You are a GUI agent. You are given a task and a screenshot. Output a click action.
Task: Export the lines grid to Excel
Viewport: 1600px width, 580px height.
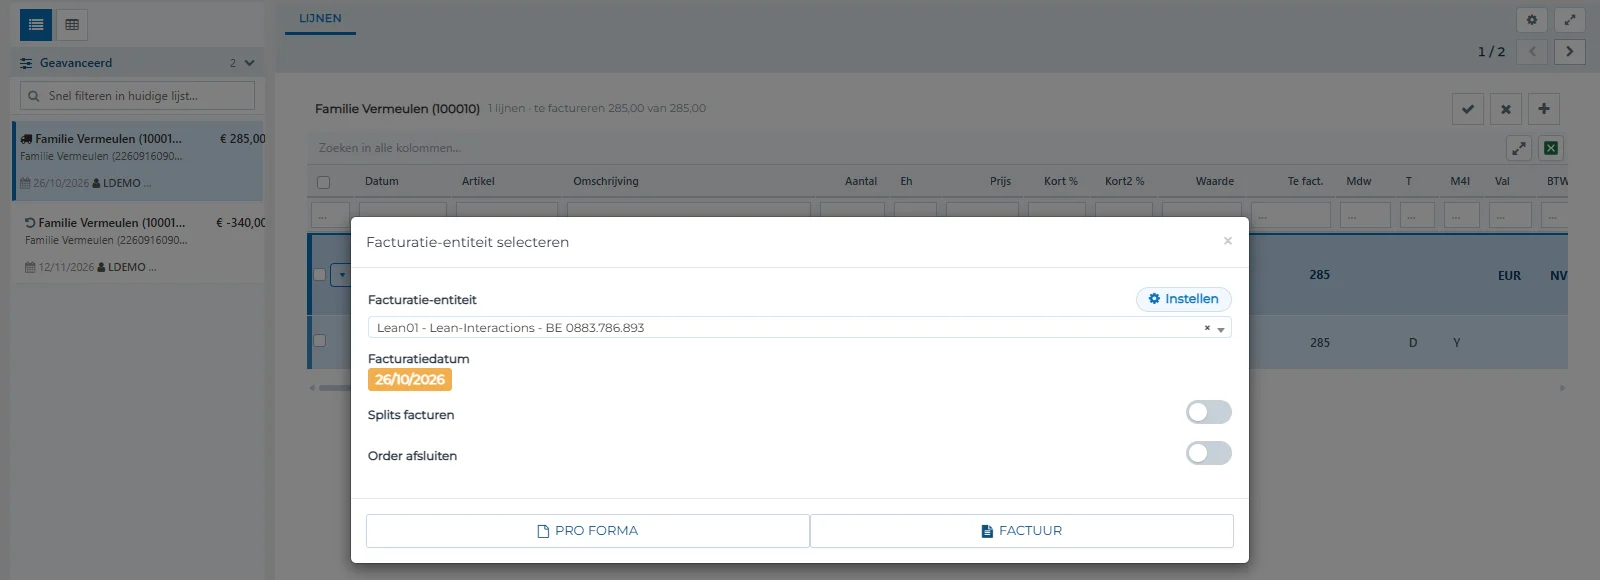pyautogui.click(x=1551, y=148)
